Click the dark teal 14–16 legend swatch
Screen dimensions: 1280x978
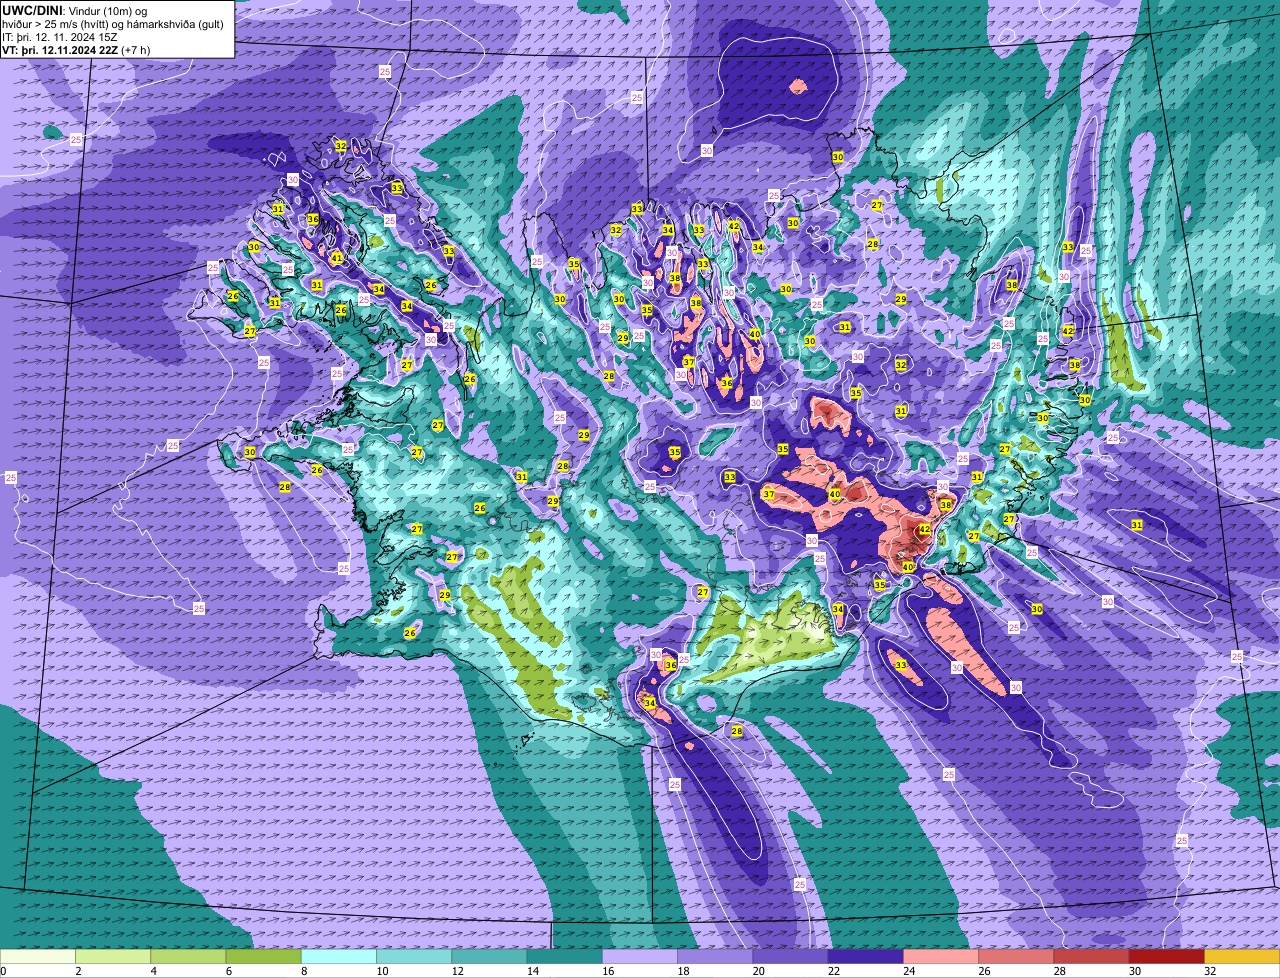tap(565, 957)
